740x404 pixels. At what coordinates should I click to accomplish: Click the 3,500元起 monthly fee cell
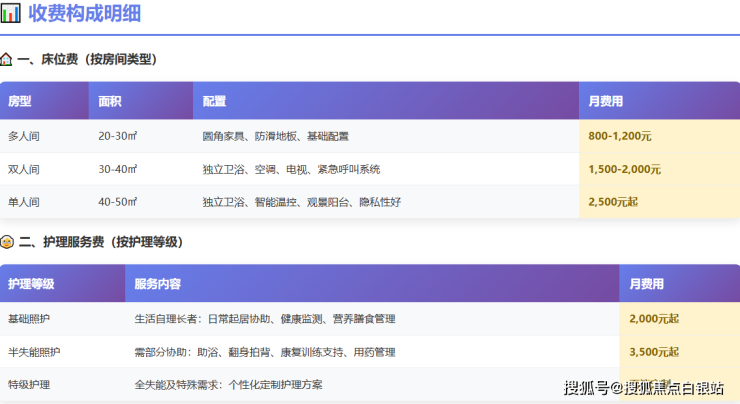tap(654, 352)
